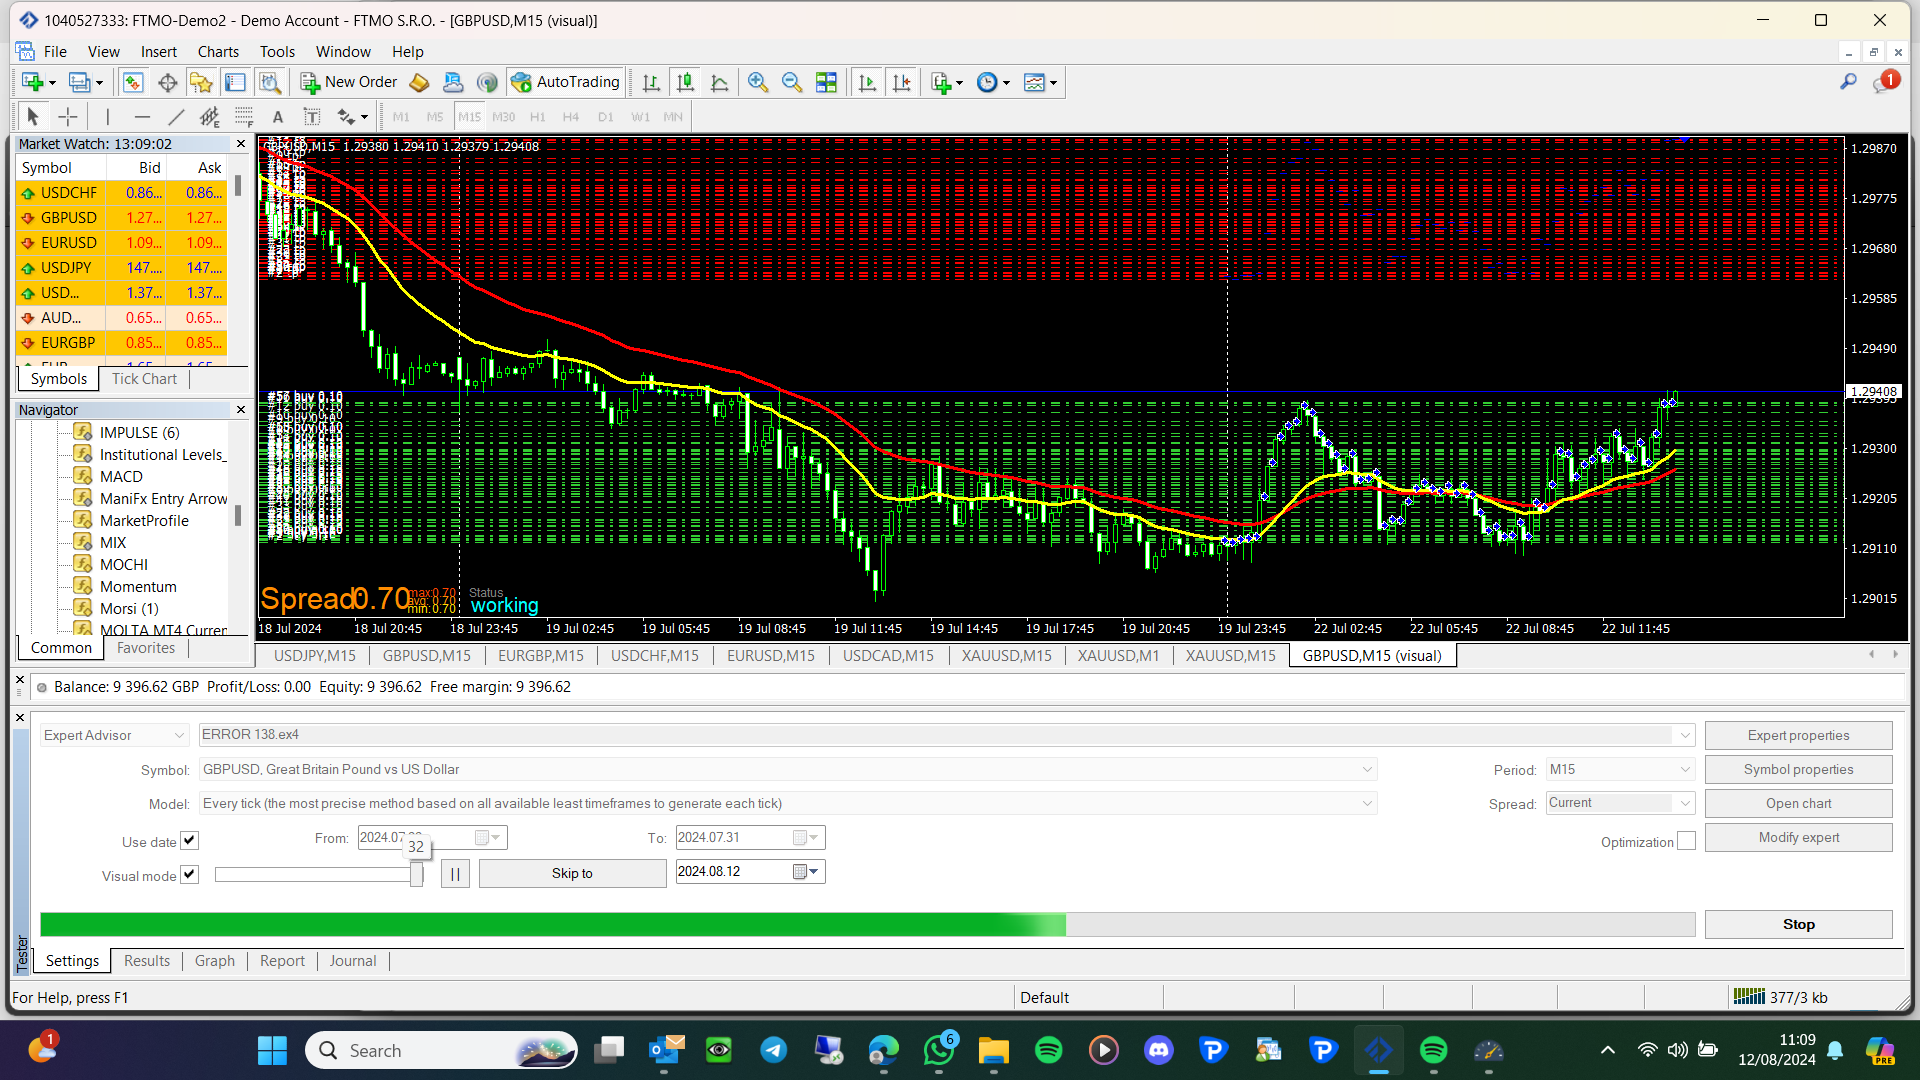Image resolution: width=1920 pixels, height=1080 pixels.
Task: Disable the Visual mode checkbox
Action: click(x=189, y=875)
